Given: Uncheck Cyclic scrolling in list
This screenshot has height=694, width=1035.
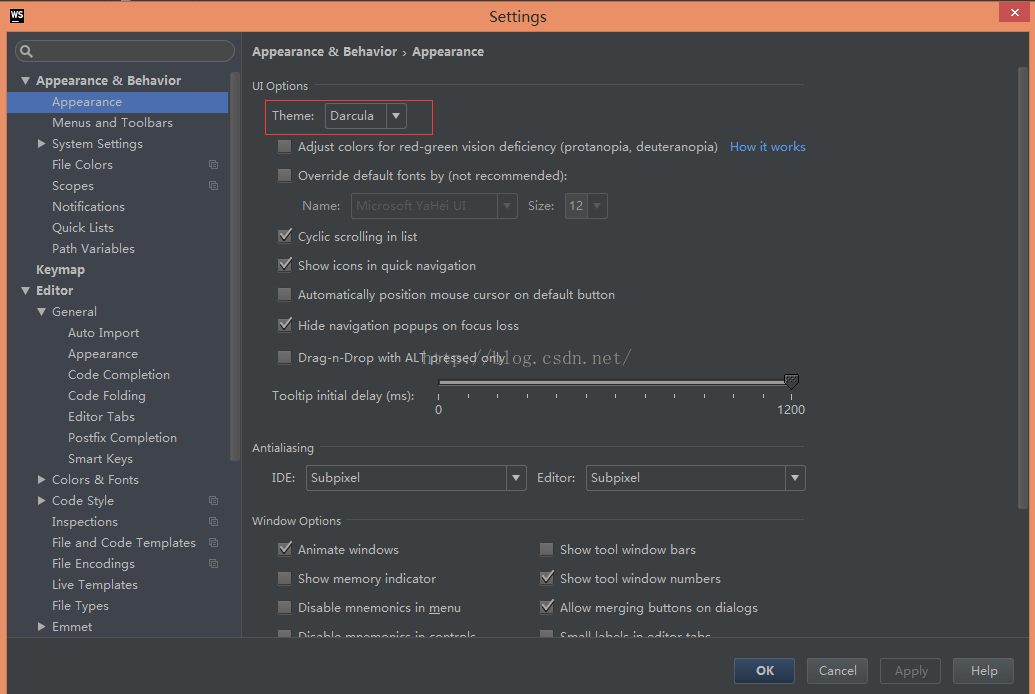Looking at the screenshot, I should pyautogui.click(x=284, y=236).
